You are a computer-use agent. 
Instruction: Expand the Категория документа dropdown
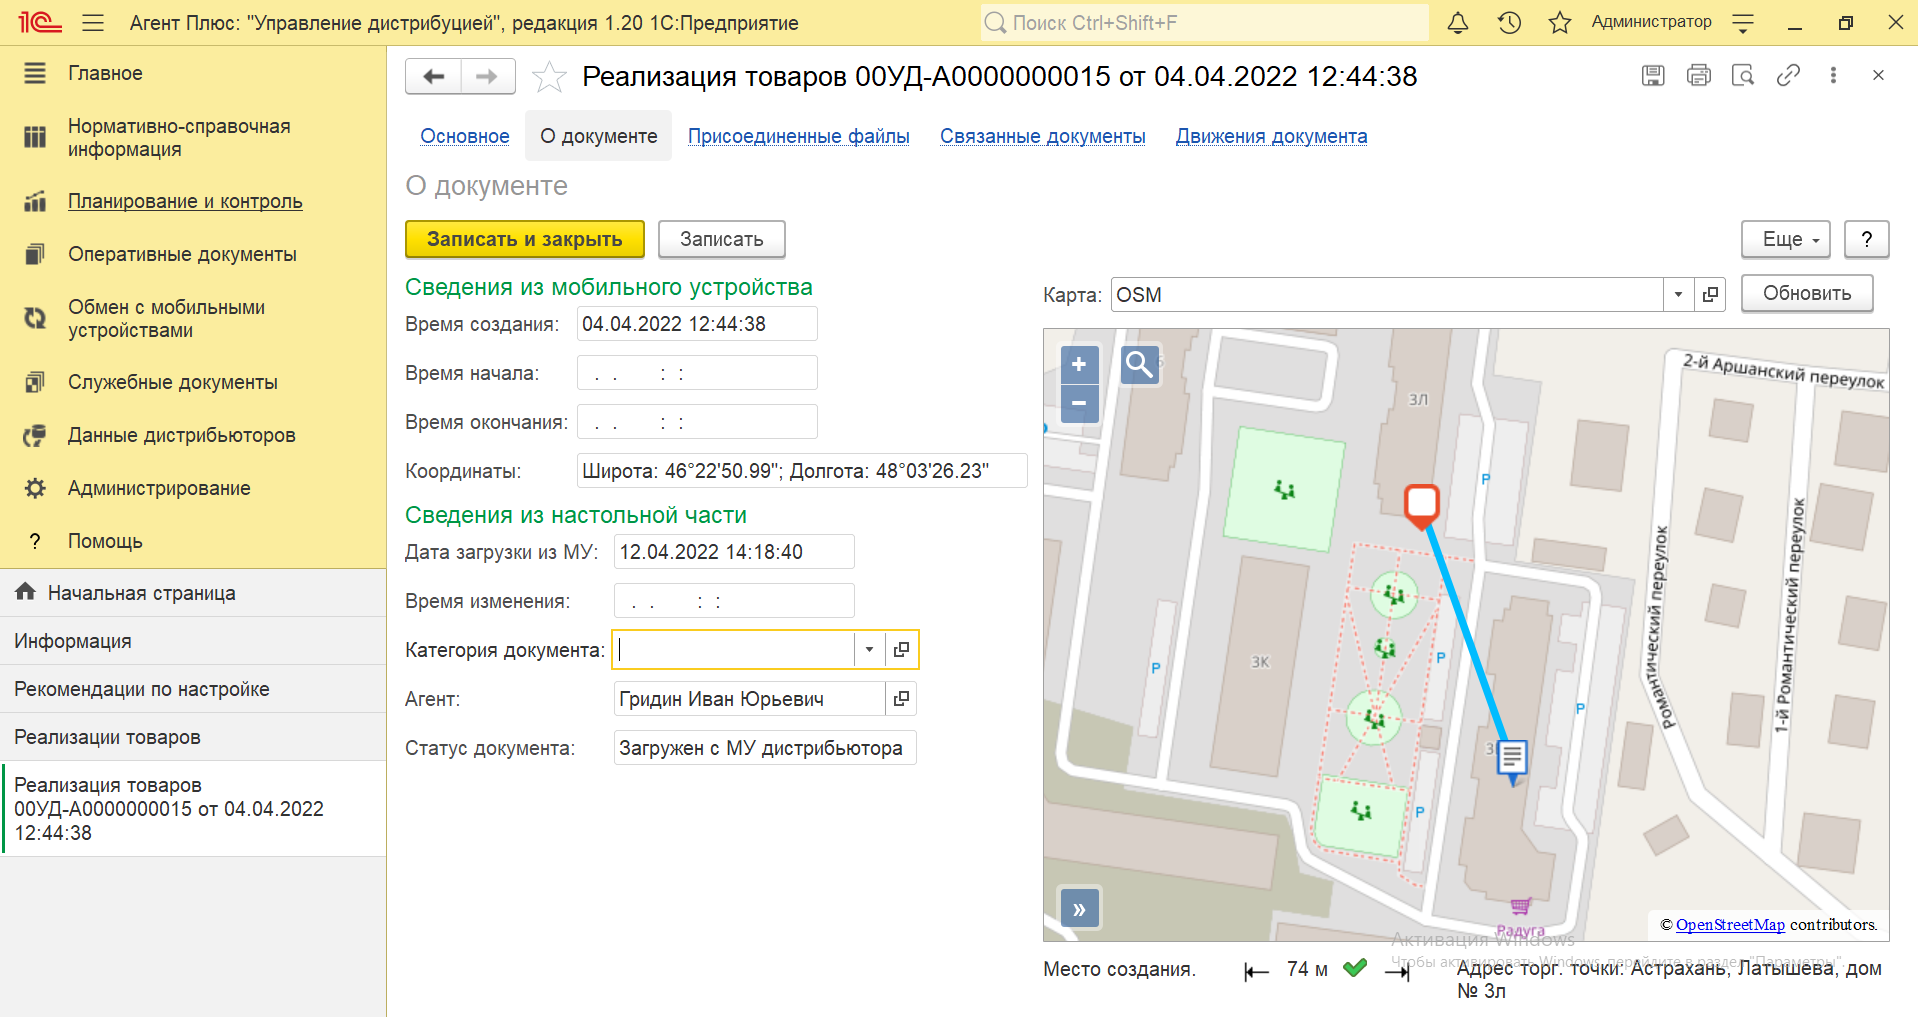tap(869, 650)
